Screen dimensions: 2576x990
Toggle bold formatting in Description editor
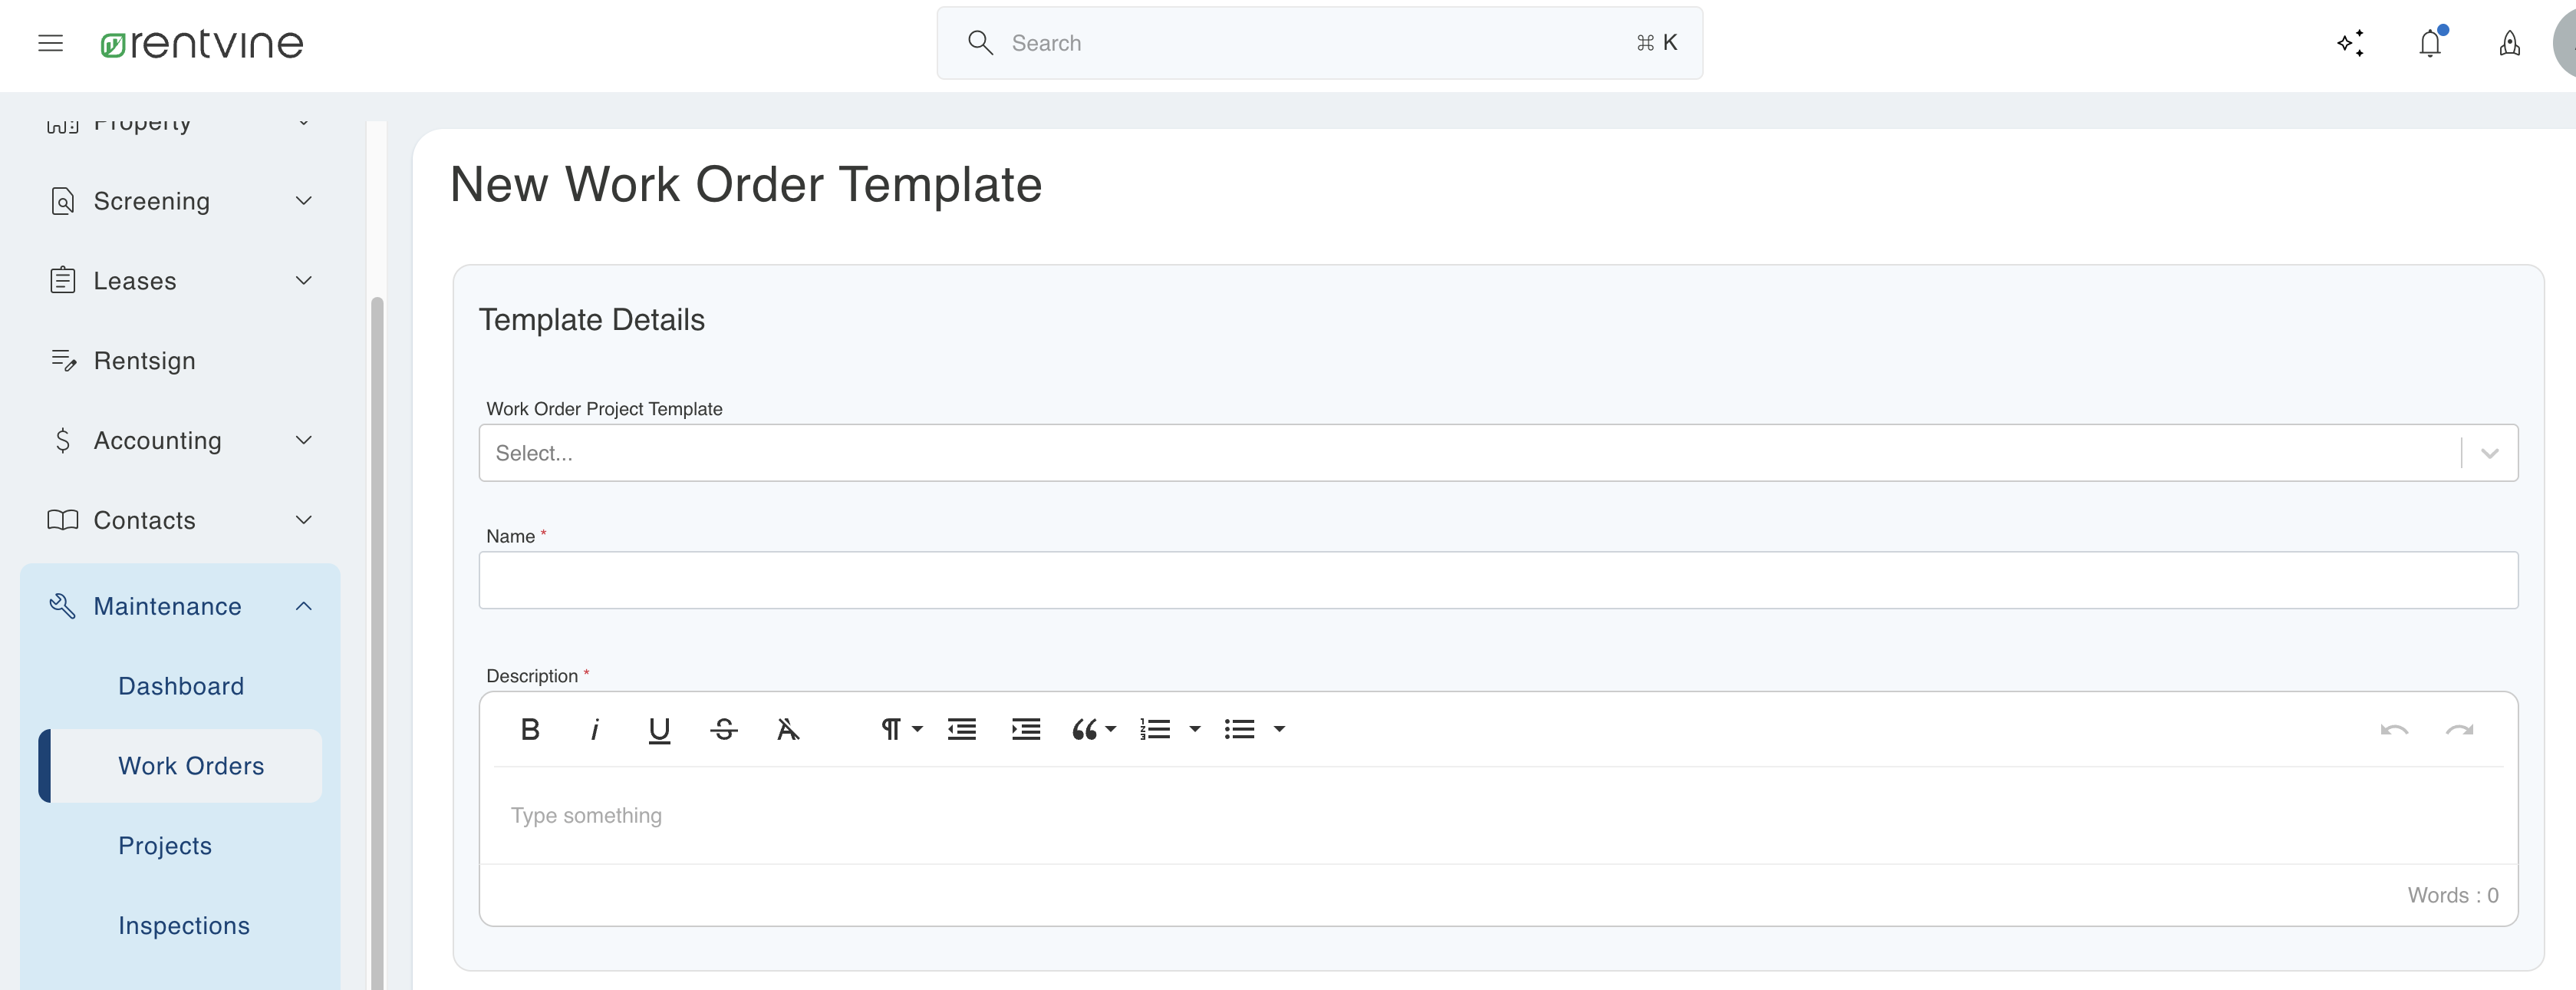(530, 730)
